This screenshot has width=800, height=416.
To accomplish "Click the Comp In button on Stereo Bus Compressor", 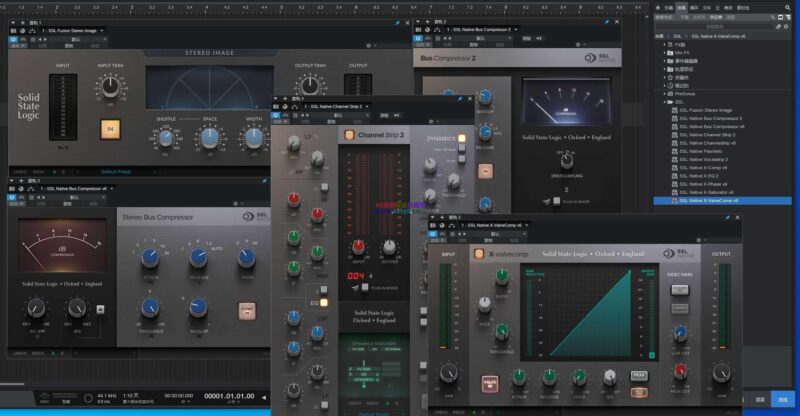I will tap(247, 310).
